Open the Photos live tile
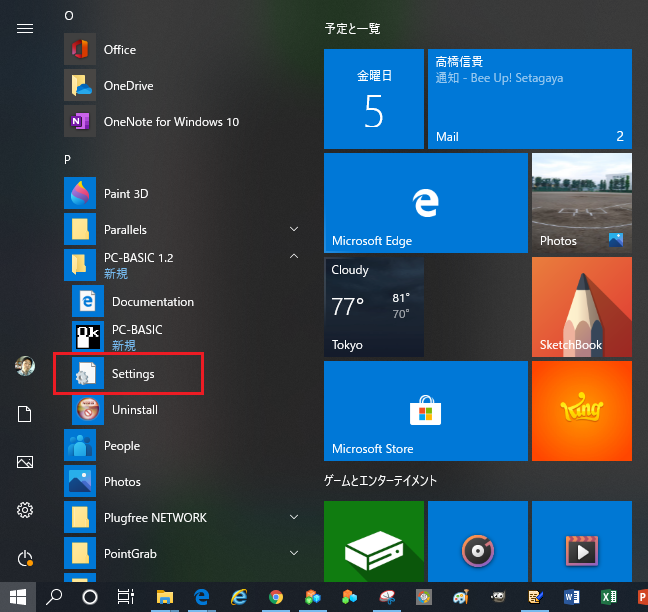This screenshot has width=648, height=612. coord(581,203)
